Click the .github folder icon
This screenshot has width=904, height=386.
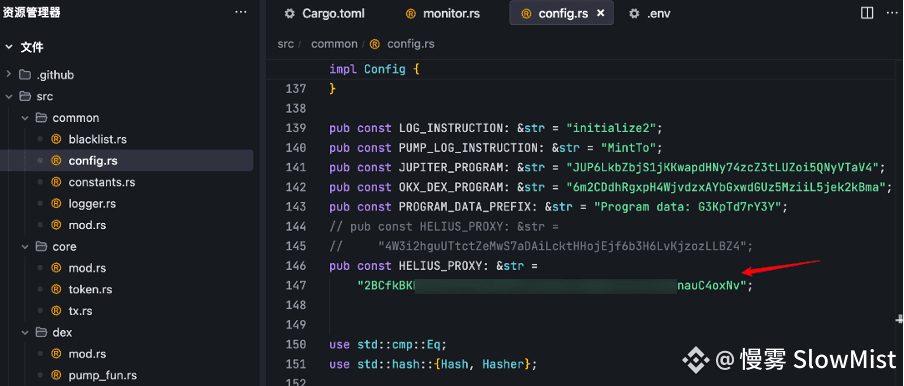tap(25, 75)
